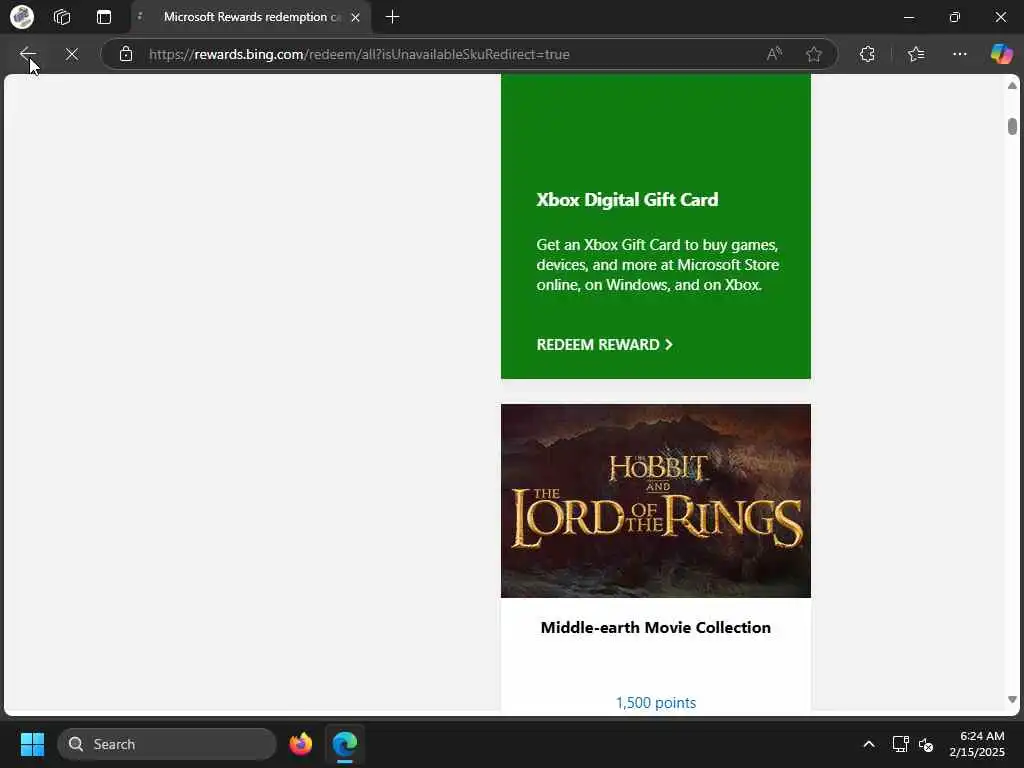
Task: Open the Windows Start menu
Action: [32, 744]
